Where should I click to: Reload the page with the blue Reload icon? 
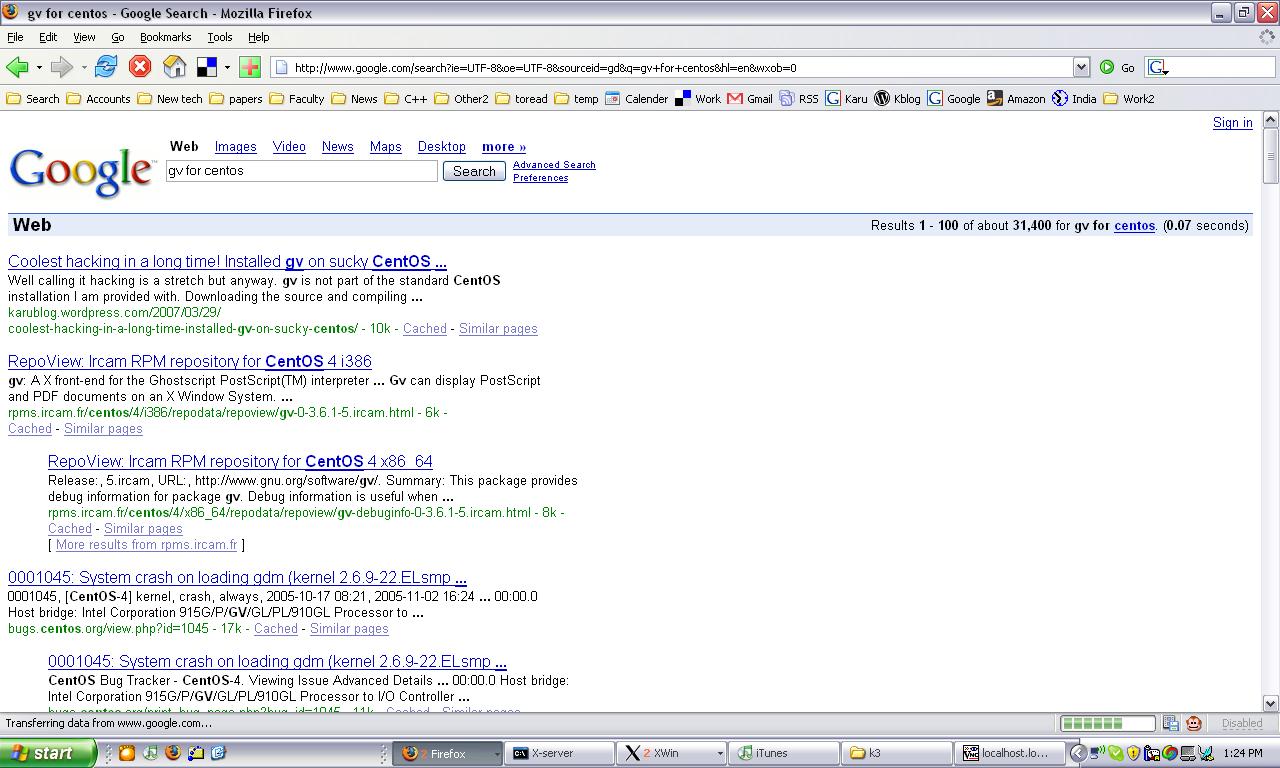point(106,67)
